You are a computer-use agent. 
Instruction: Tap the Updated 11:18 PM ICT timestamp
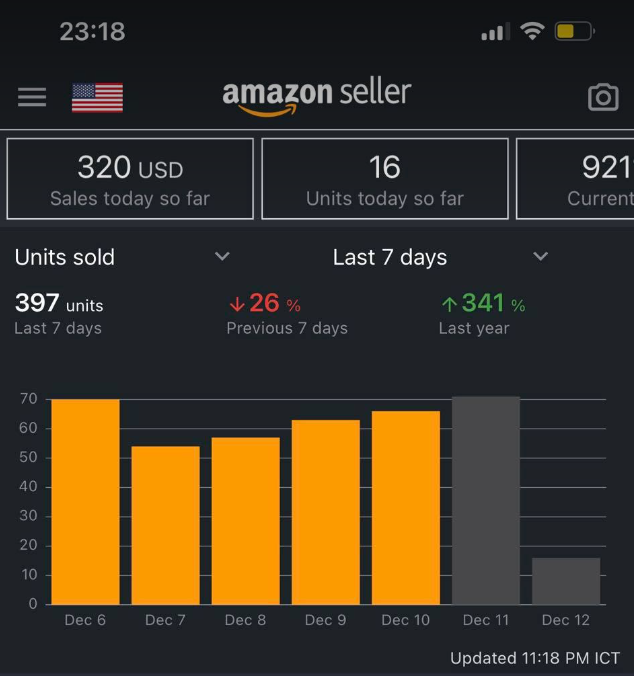pos(535,658)
